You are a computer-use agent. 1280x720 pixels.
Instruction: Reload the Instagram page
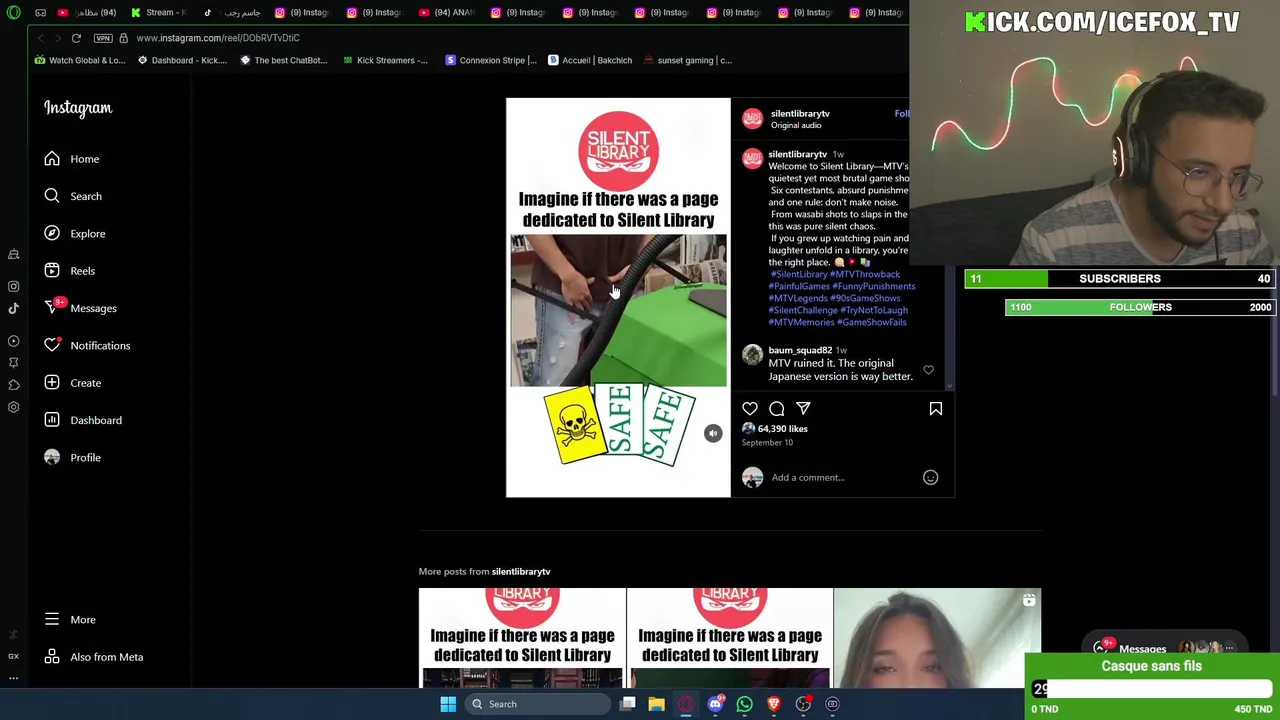pos(76,38)
